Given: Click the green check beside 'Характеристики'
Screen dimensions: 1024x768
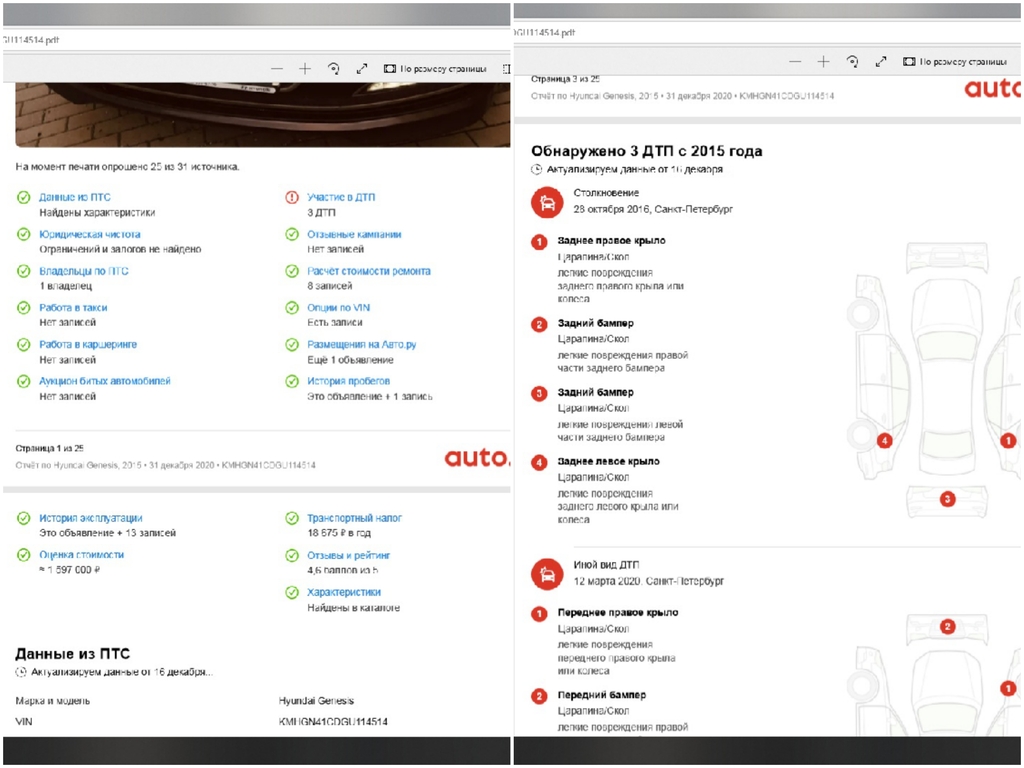Looking at the screenshot, I should pyautogui.click(x=292, y=592).
